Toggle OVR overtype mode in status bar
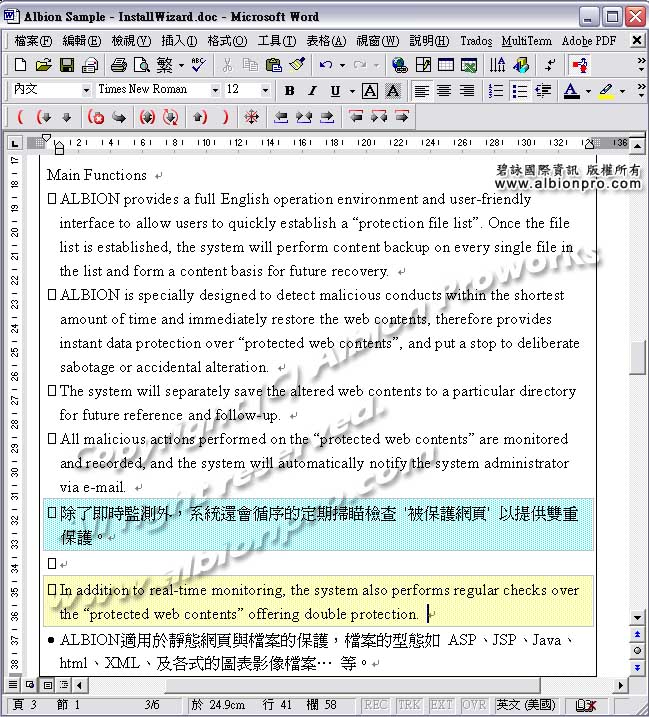 point(474,704)
